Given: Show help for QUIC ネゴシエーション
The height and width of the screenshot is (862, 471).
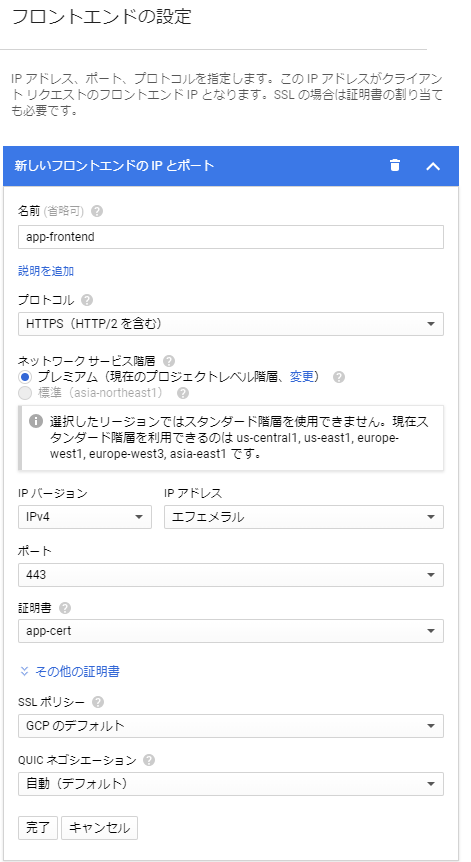Looking at the screenshot, I should coord(149,760).
